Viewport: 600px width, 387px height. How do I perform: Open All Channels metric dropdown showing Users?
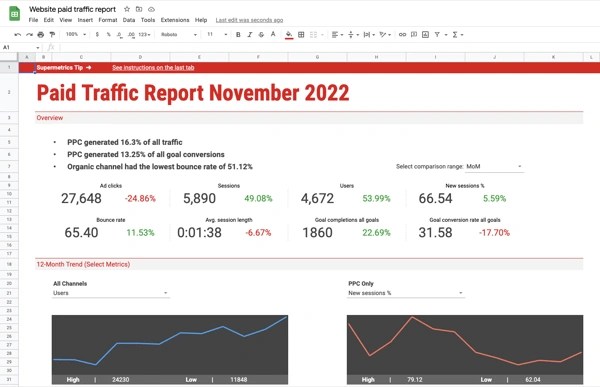click(111, 293)
